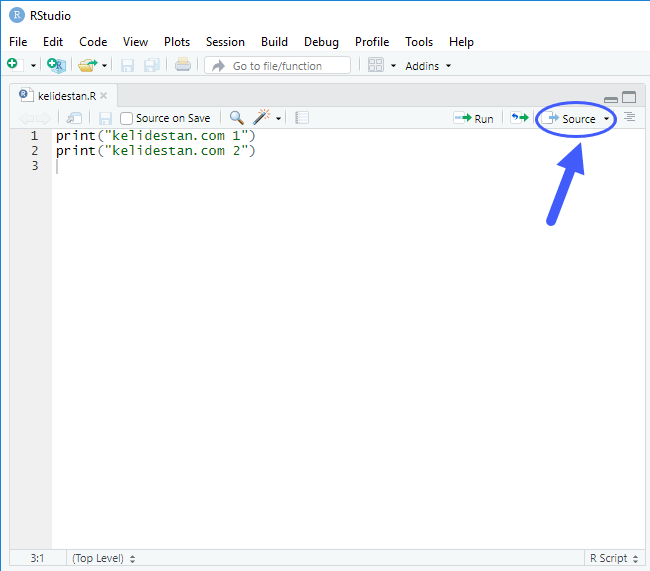
Task: Click the Source button
Action: [569, 119]
